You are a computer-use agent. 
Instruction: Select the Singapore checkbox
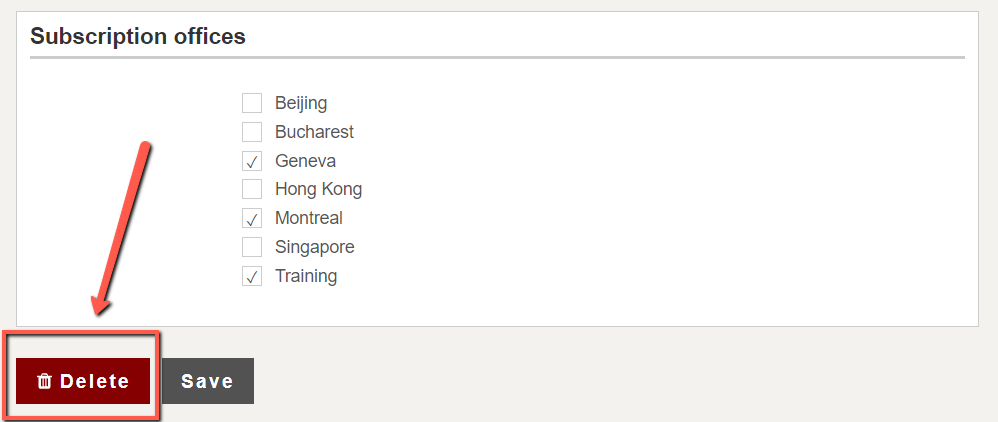point(252,247)
